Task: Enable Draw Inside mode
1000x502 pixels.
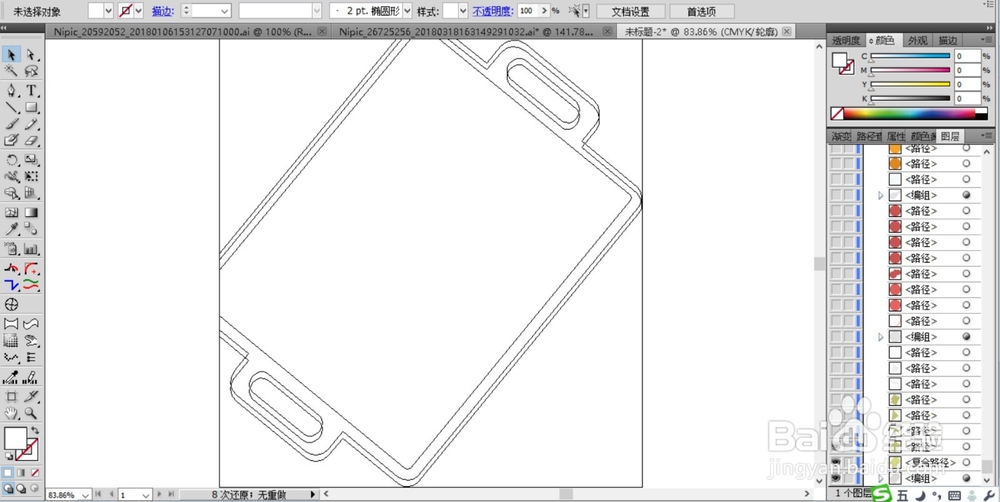Action: tap(34, 488)
